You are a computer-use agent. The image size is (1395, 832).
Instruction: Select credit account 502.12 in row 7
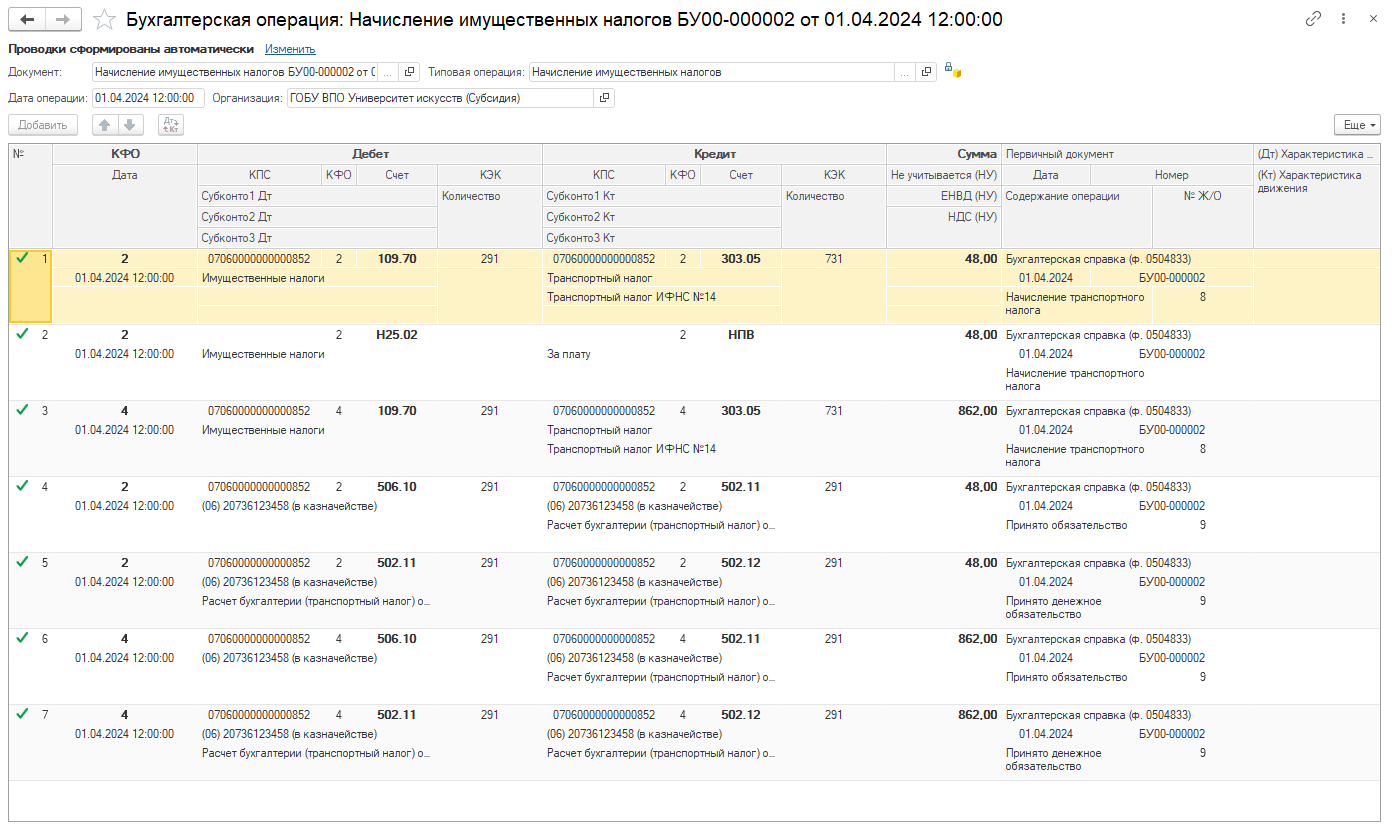coord(741,715)
